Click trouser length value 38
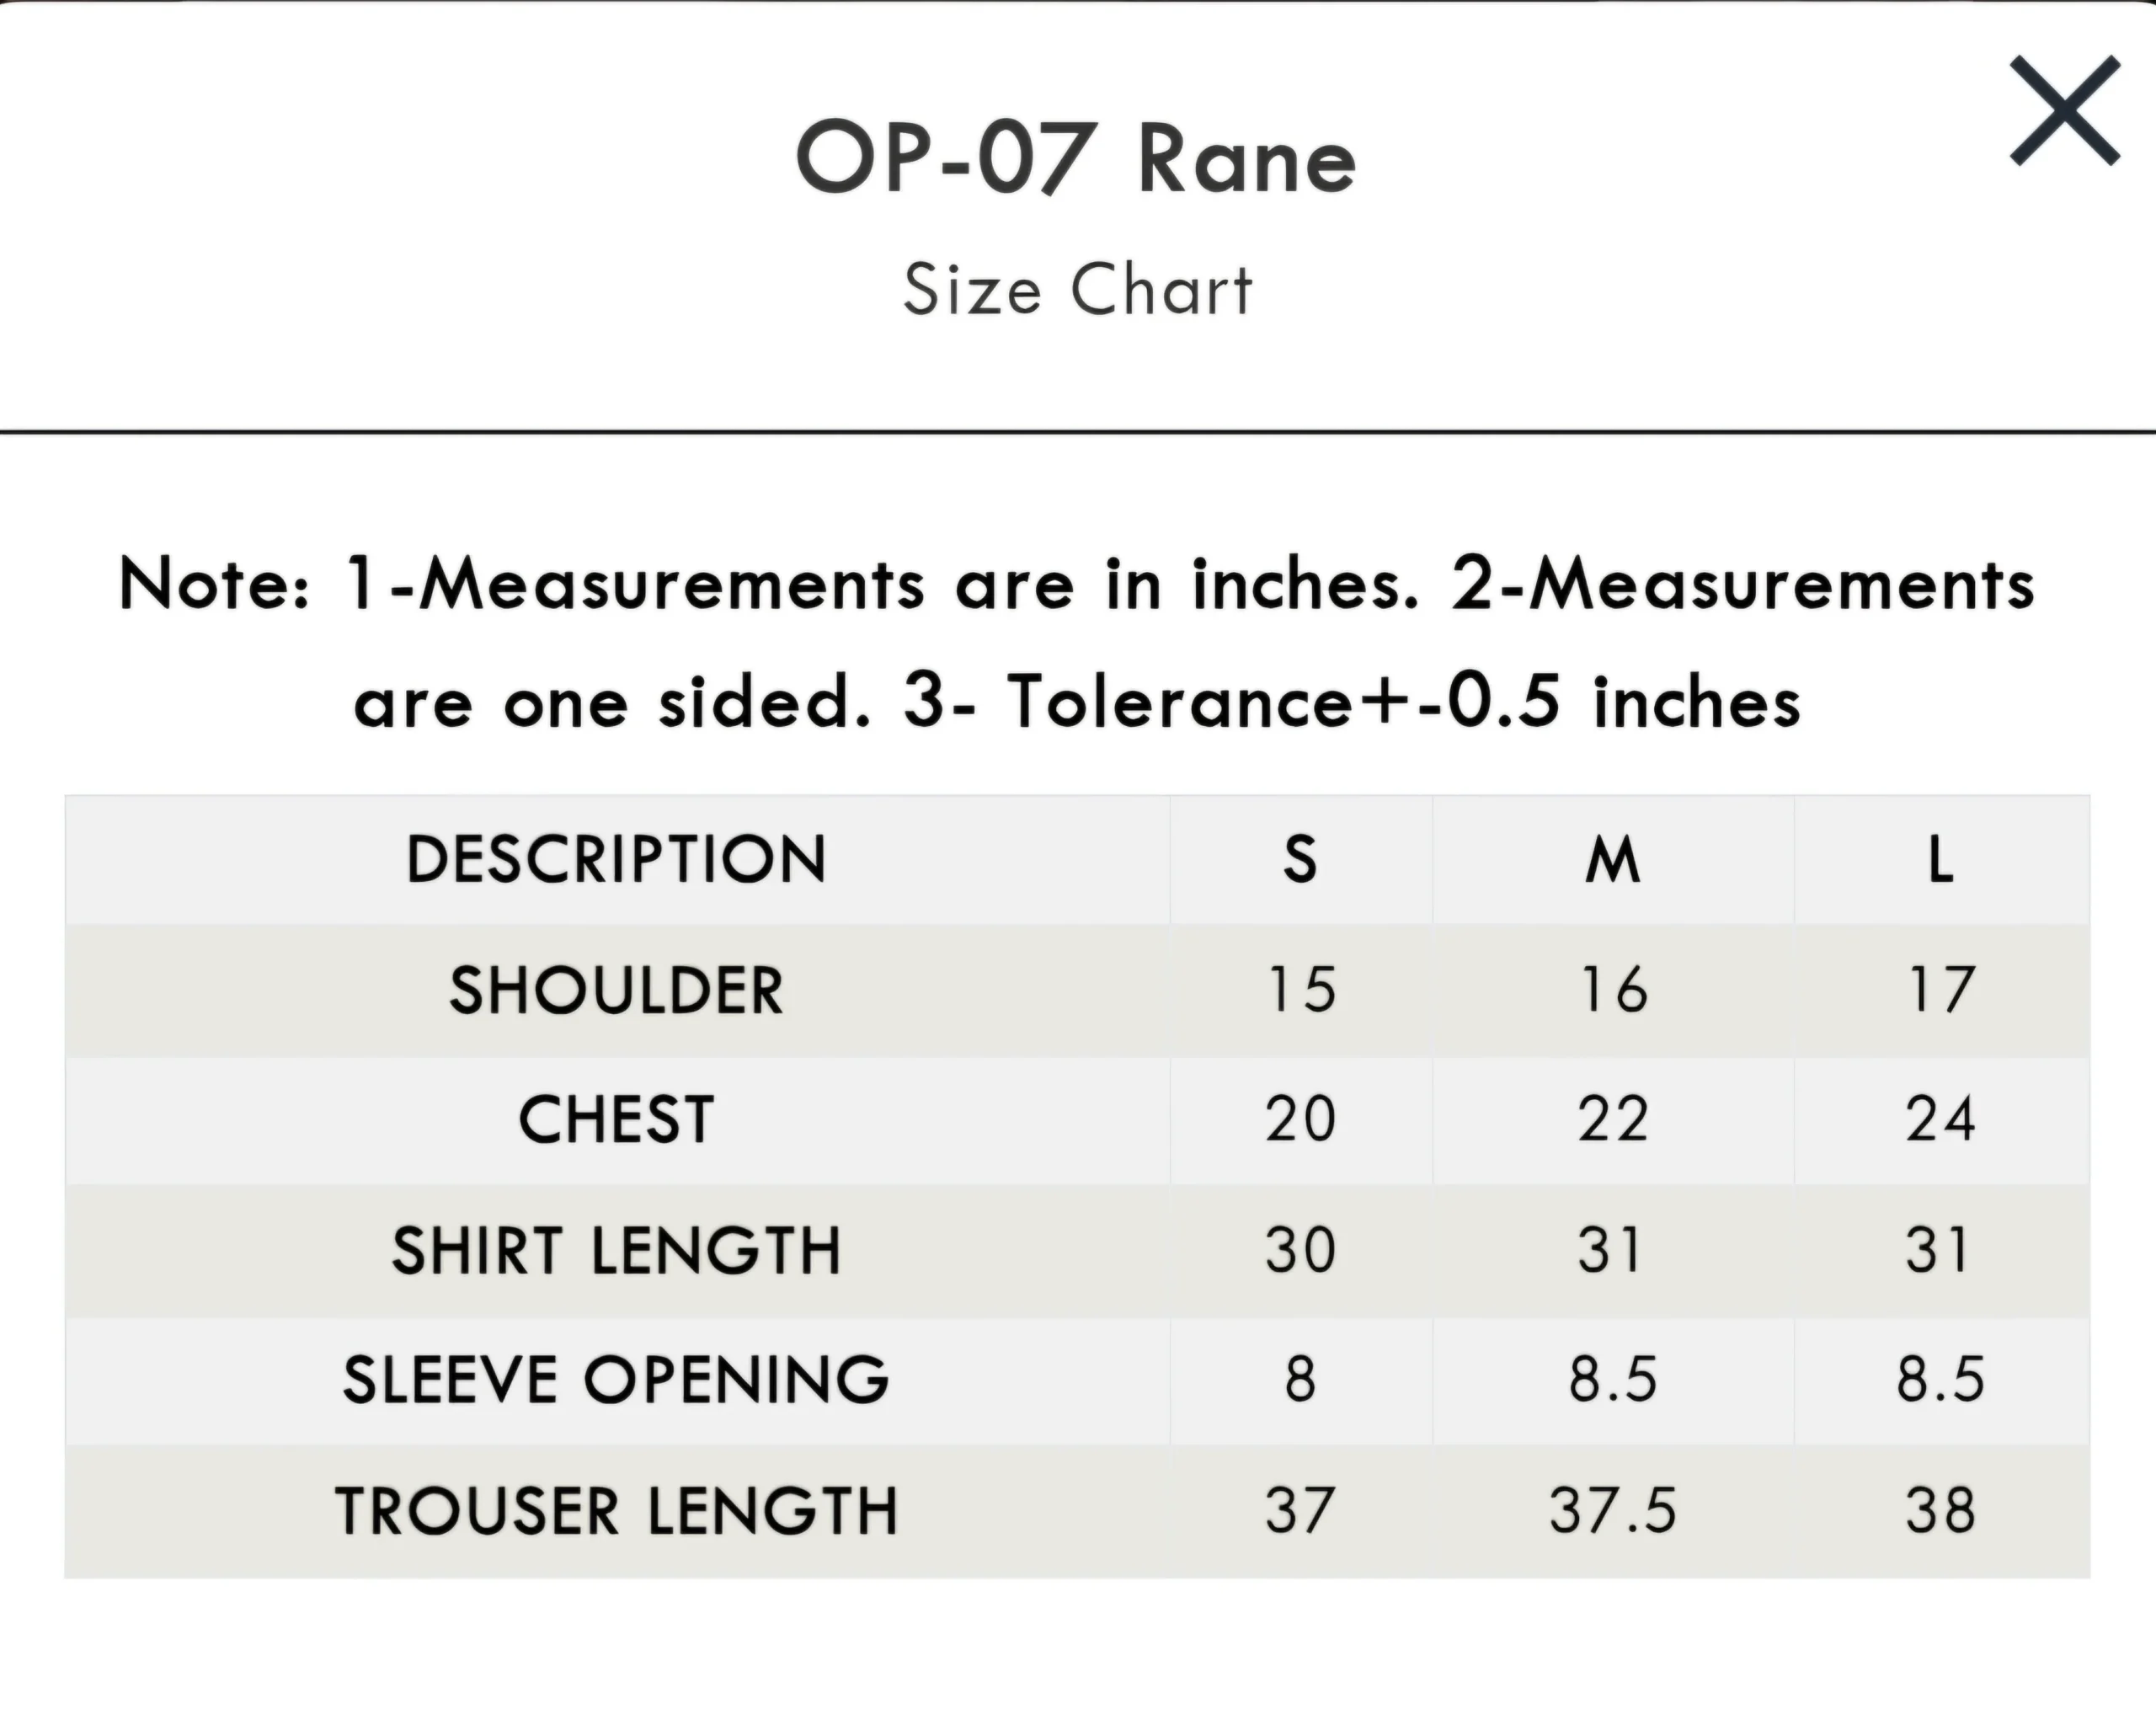 click(1940, 1510)
